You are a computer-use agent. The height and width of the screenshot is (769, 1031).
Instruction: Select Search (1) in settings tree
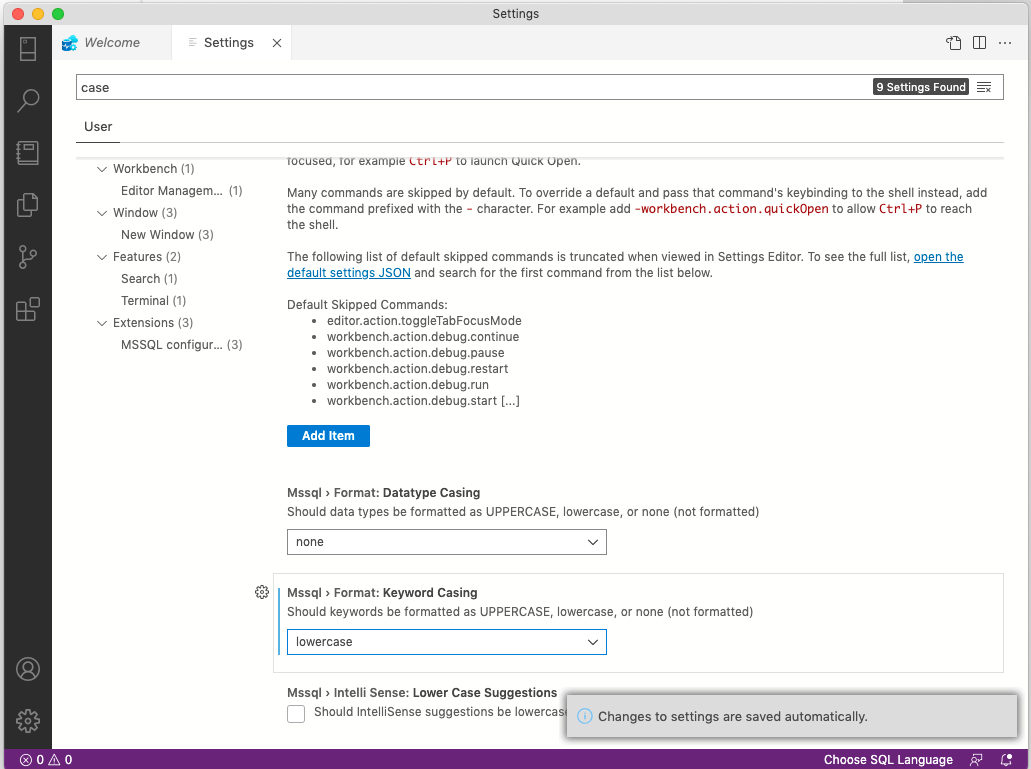149,279
